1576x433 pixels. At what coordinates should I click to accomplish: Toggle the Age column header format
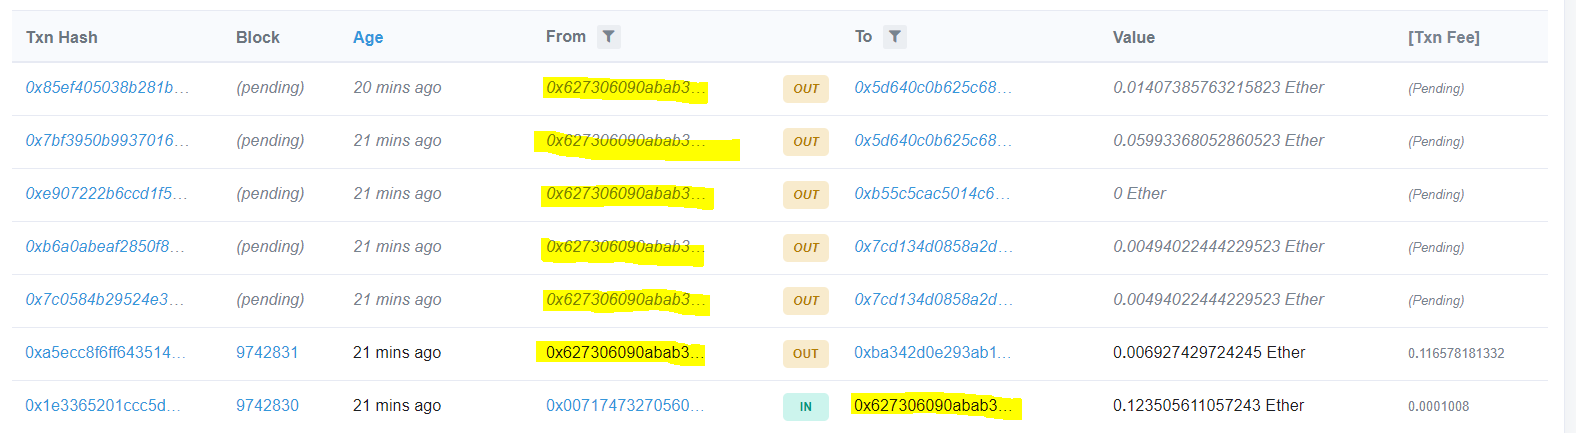368,37
